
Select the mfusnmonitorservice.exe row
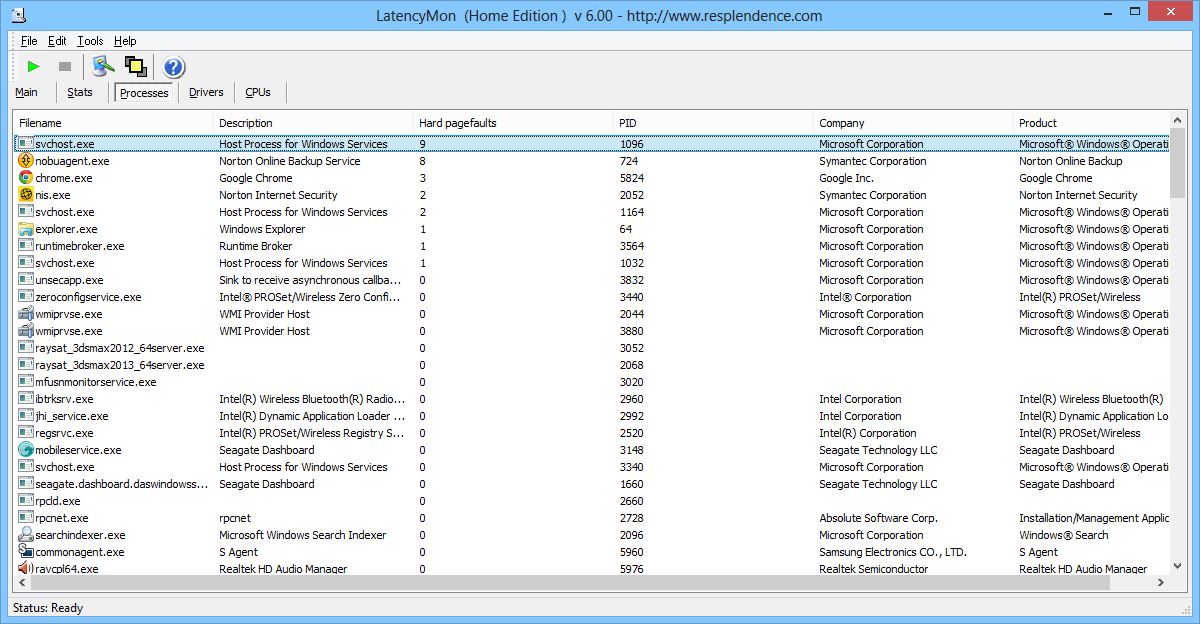click(591, 382)
